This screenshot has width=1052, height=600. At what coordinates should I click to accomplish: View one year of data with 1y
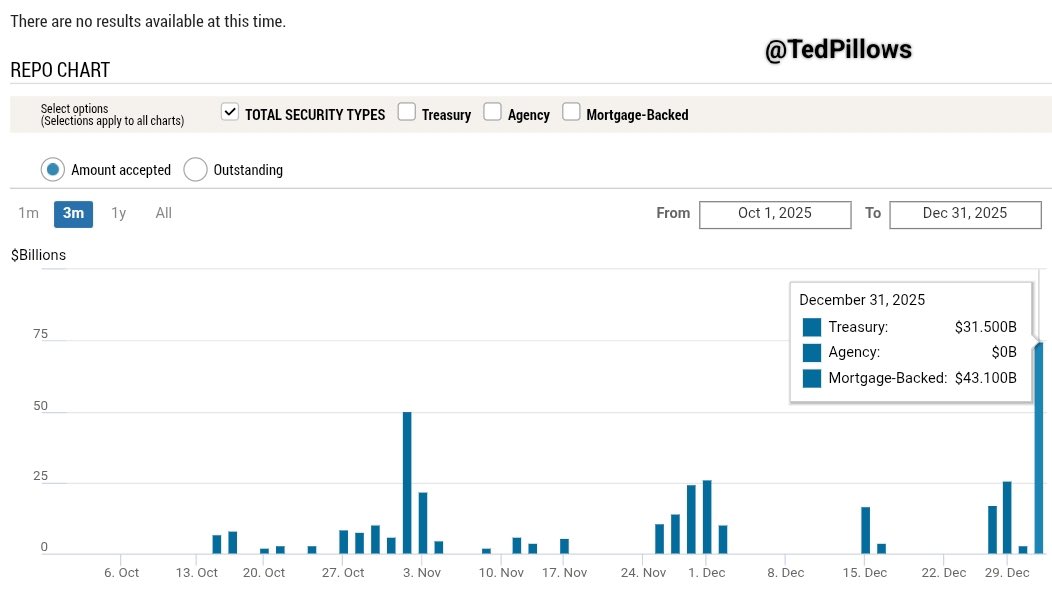[118, 213]
